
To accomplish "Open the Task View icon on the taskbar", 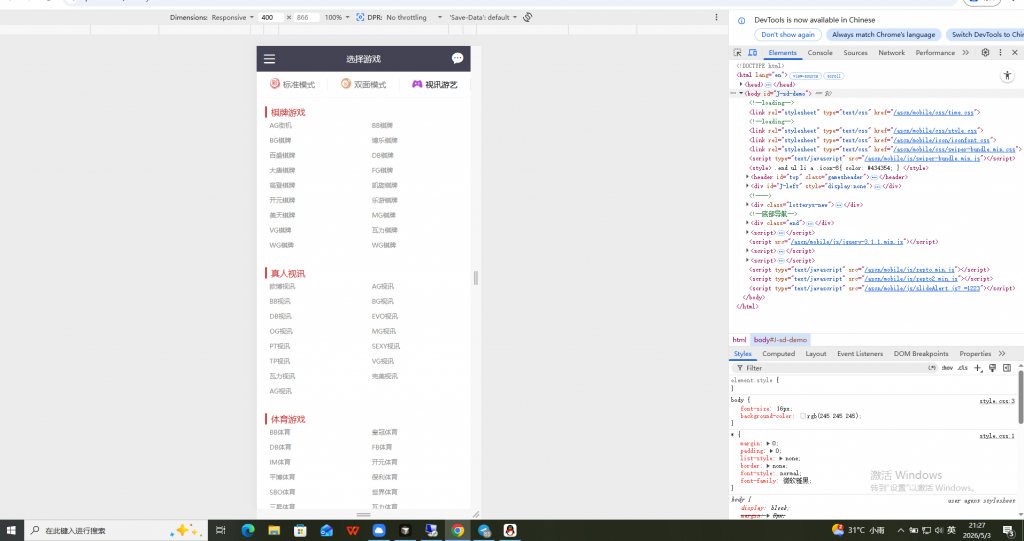I will tap(221, 531).
